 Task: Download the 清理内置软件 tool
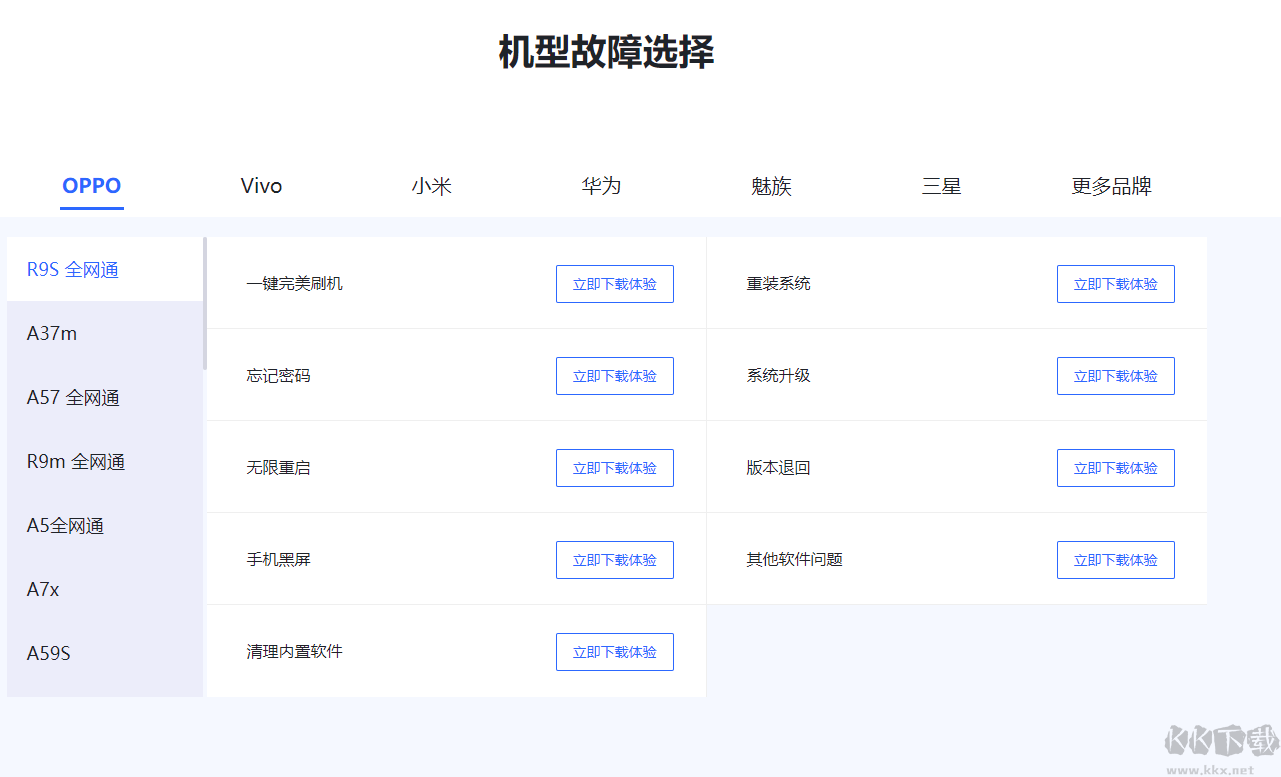pyautogui.click(x=615, y=652)
